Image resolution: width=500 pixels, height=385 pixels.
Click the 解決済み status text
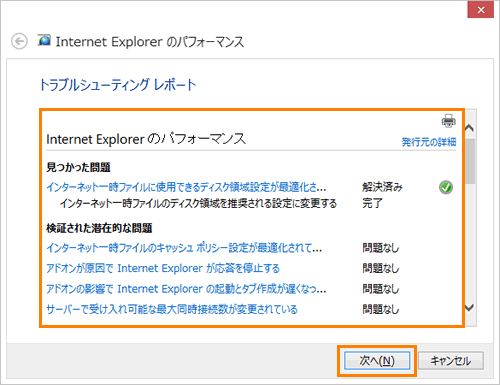(x=382, y=187)
